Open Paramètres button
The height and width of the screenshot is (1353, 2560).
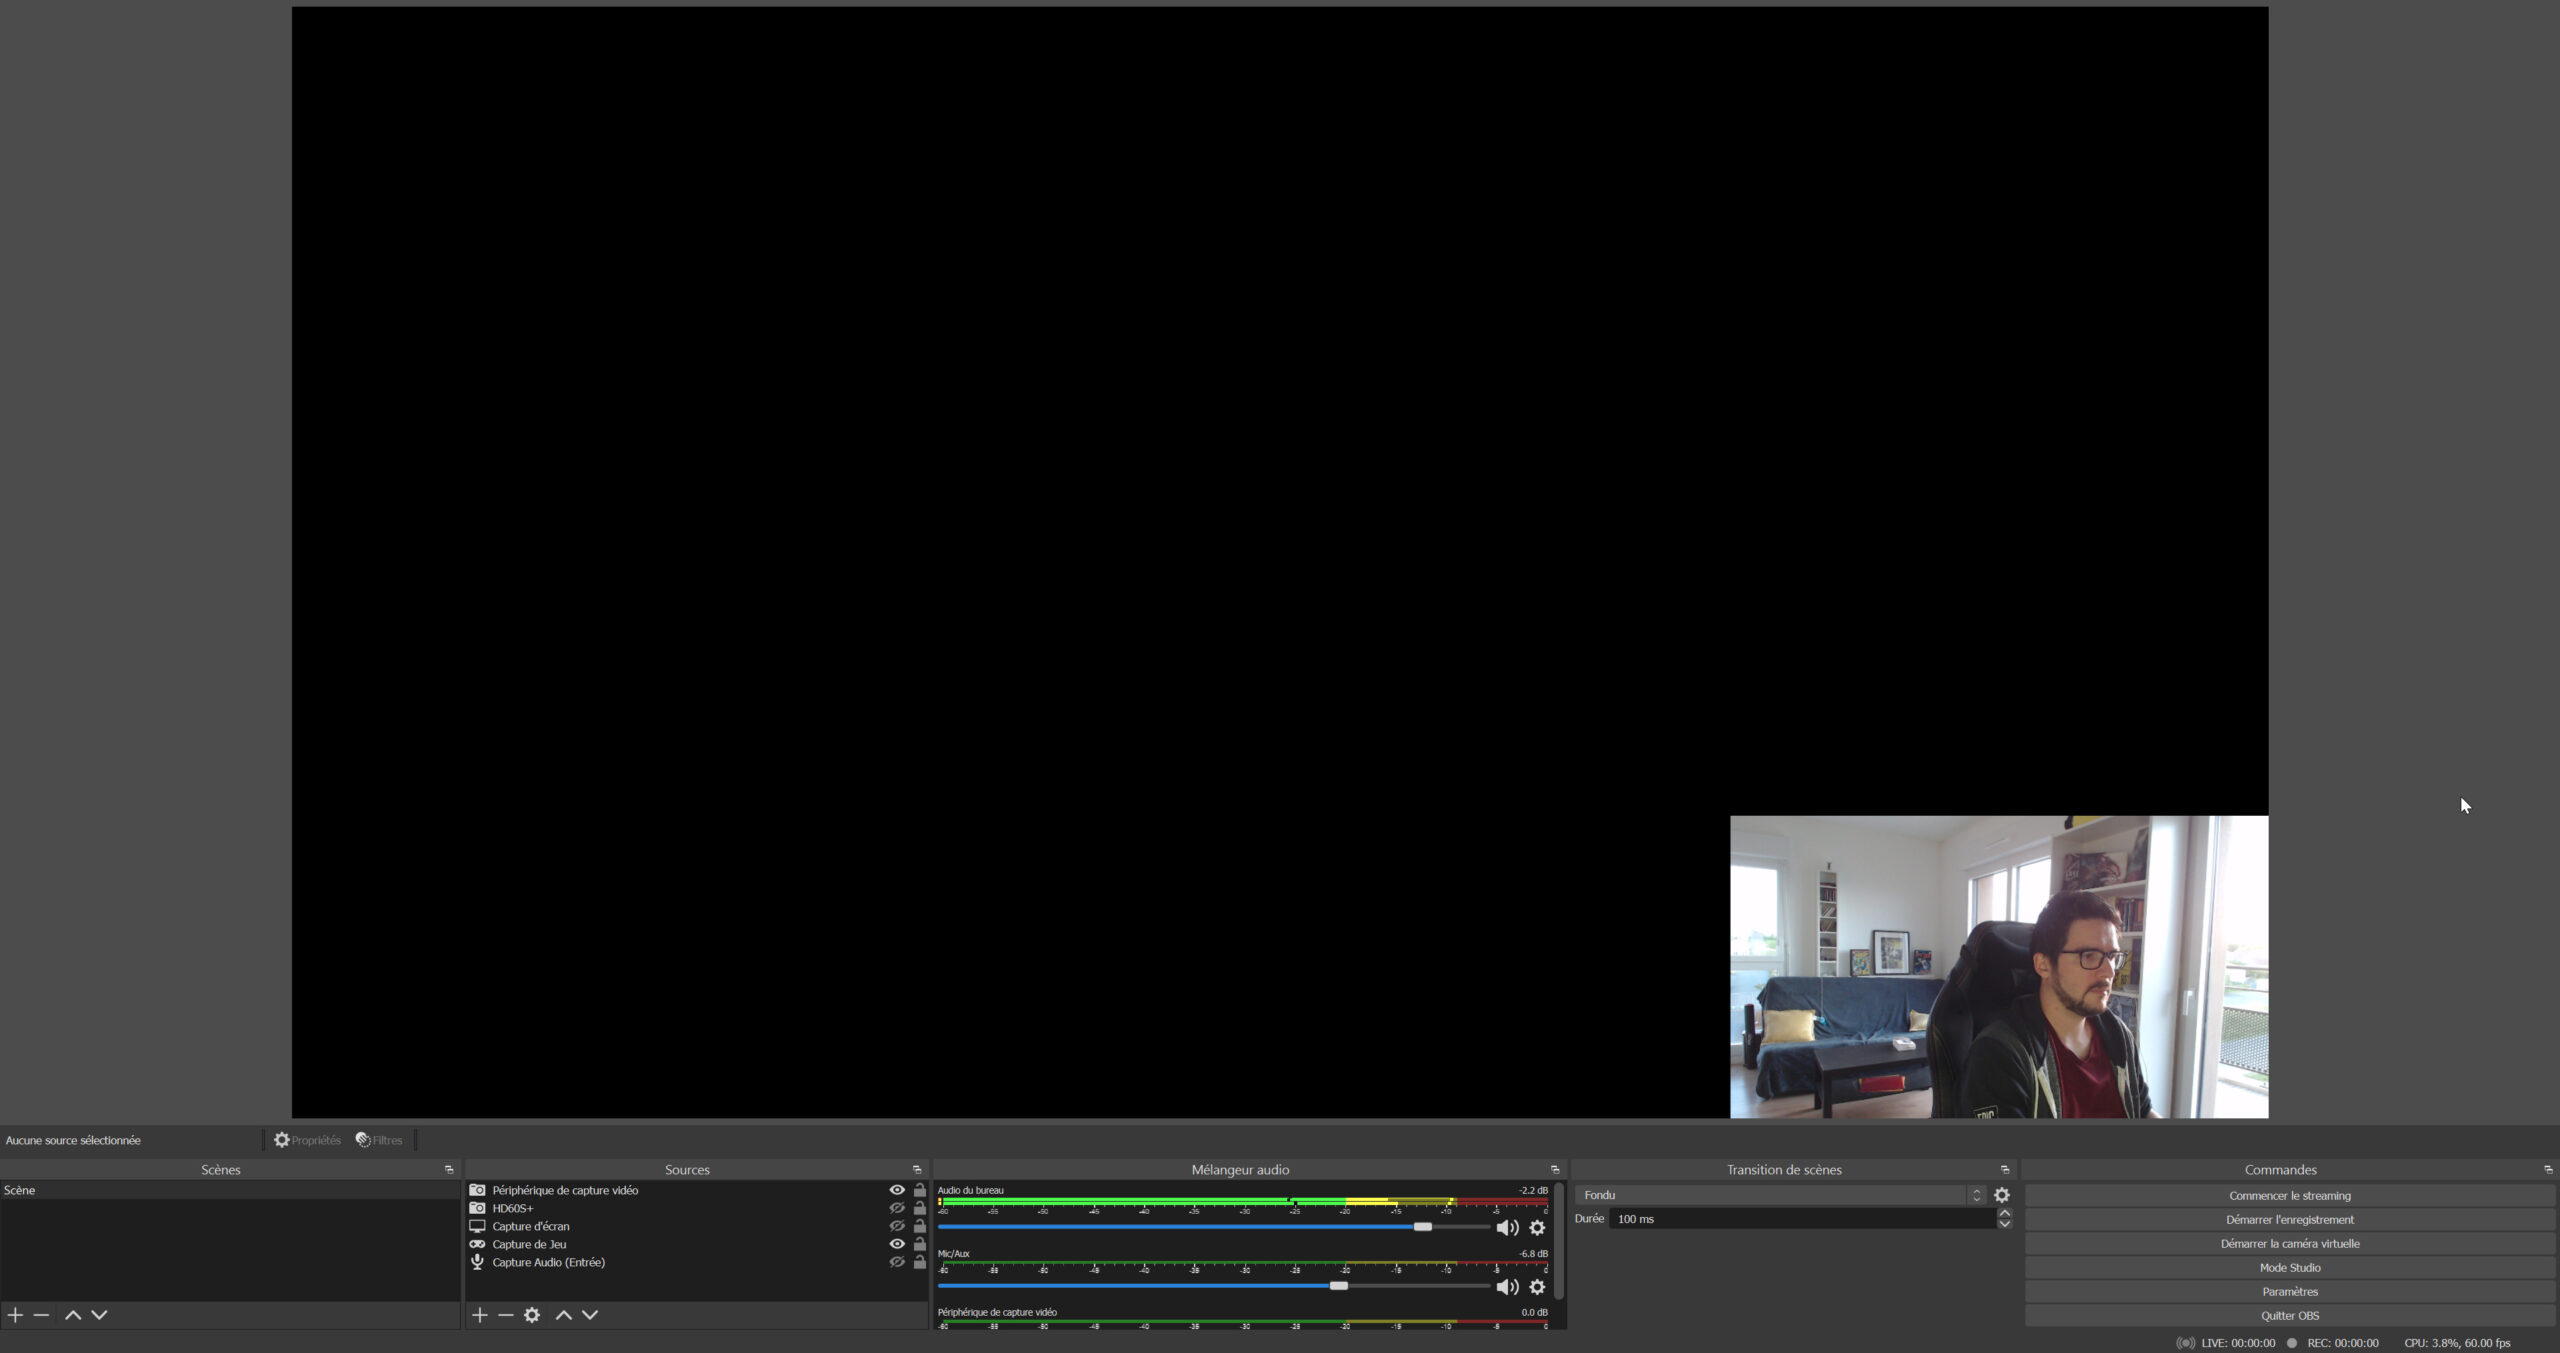coord(2289,1291)
